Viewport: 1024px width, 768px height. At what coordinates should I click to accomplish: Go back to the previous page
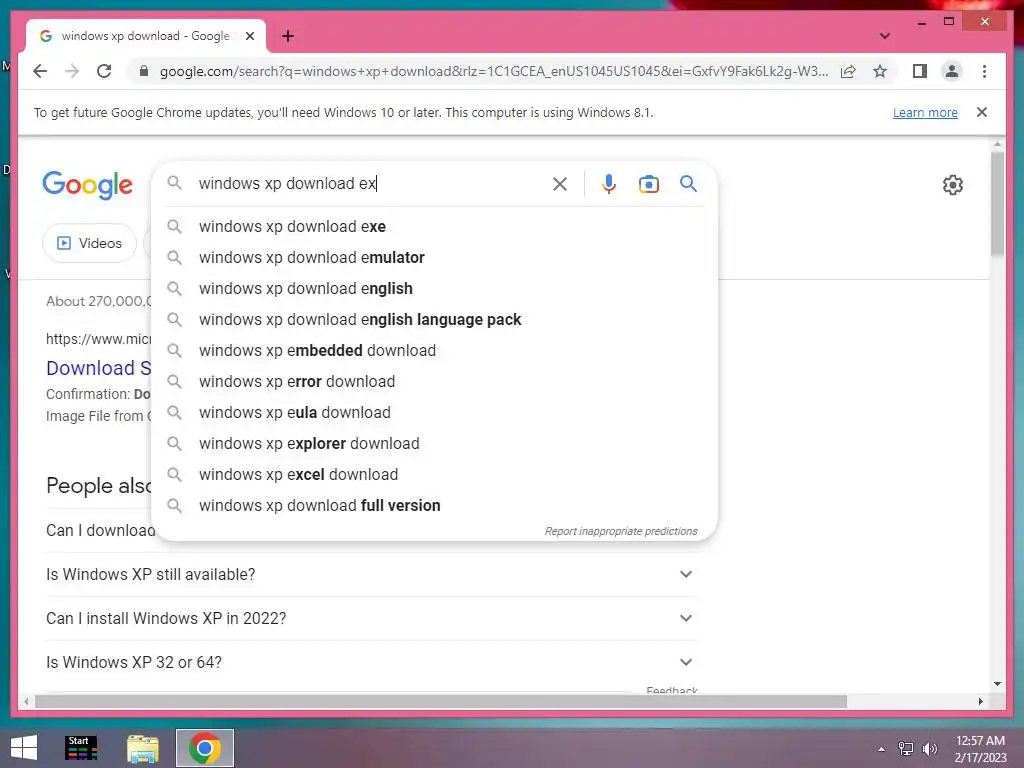click(x=40, y=71)
